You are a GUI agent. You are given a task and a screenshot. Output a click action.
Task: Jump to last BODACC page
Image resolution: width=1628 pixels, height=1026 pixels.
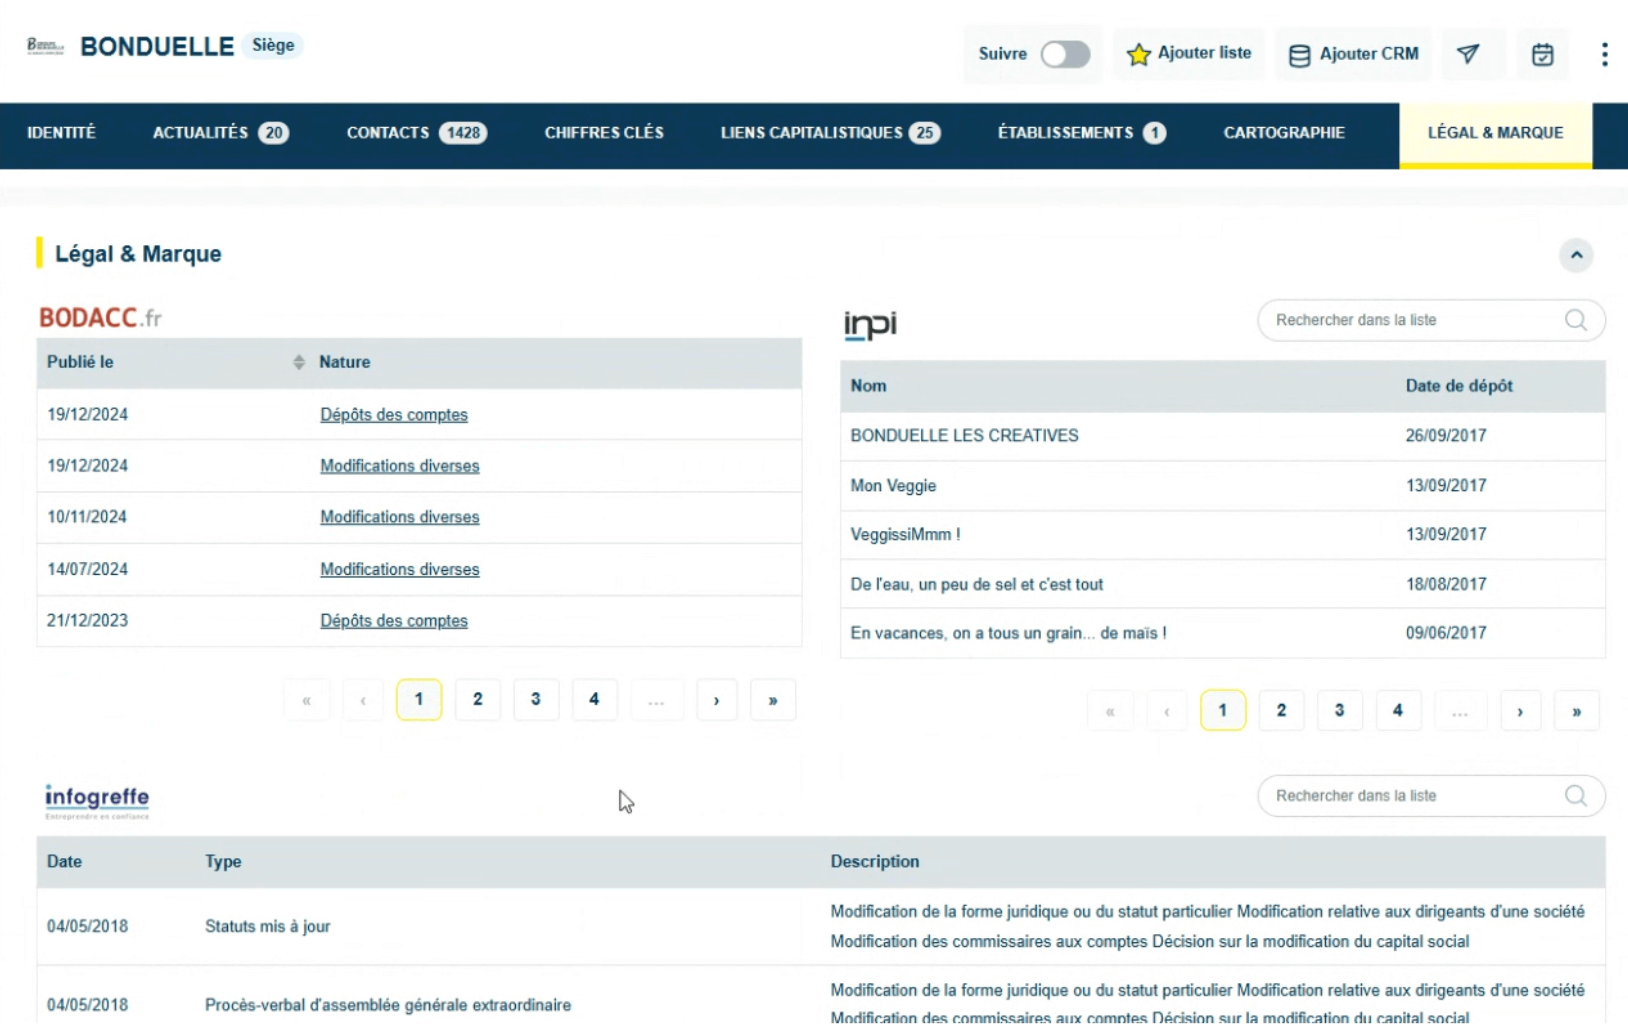tap(773, 700)
